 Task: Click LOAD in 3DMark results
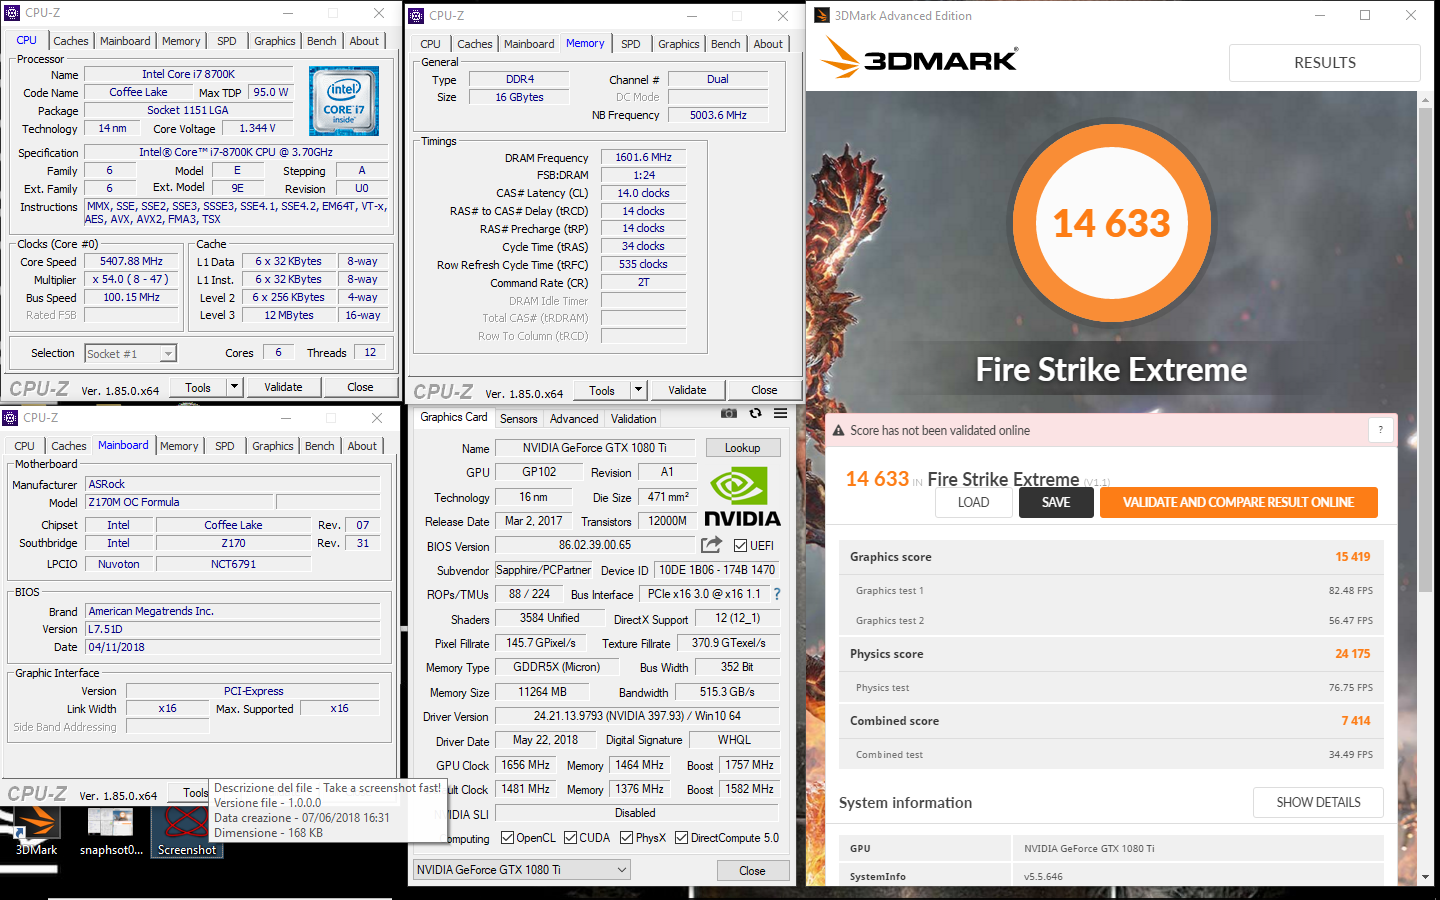973,502
